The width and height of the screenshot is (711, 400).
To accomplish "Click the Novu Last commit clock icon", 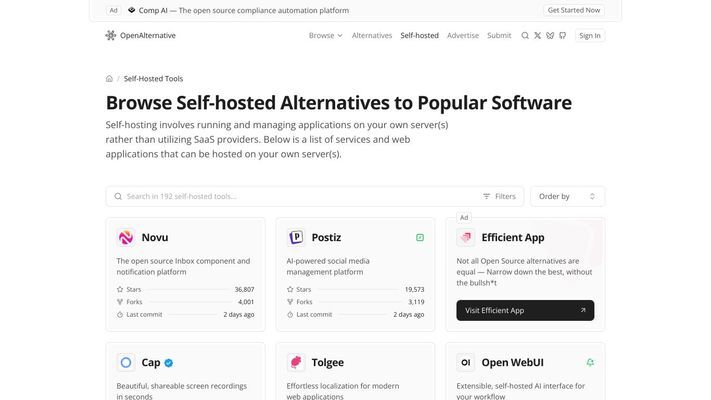I will coord(120,314).
